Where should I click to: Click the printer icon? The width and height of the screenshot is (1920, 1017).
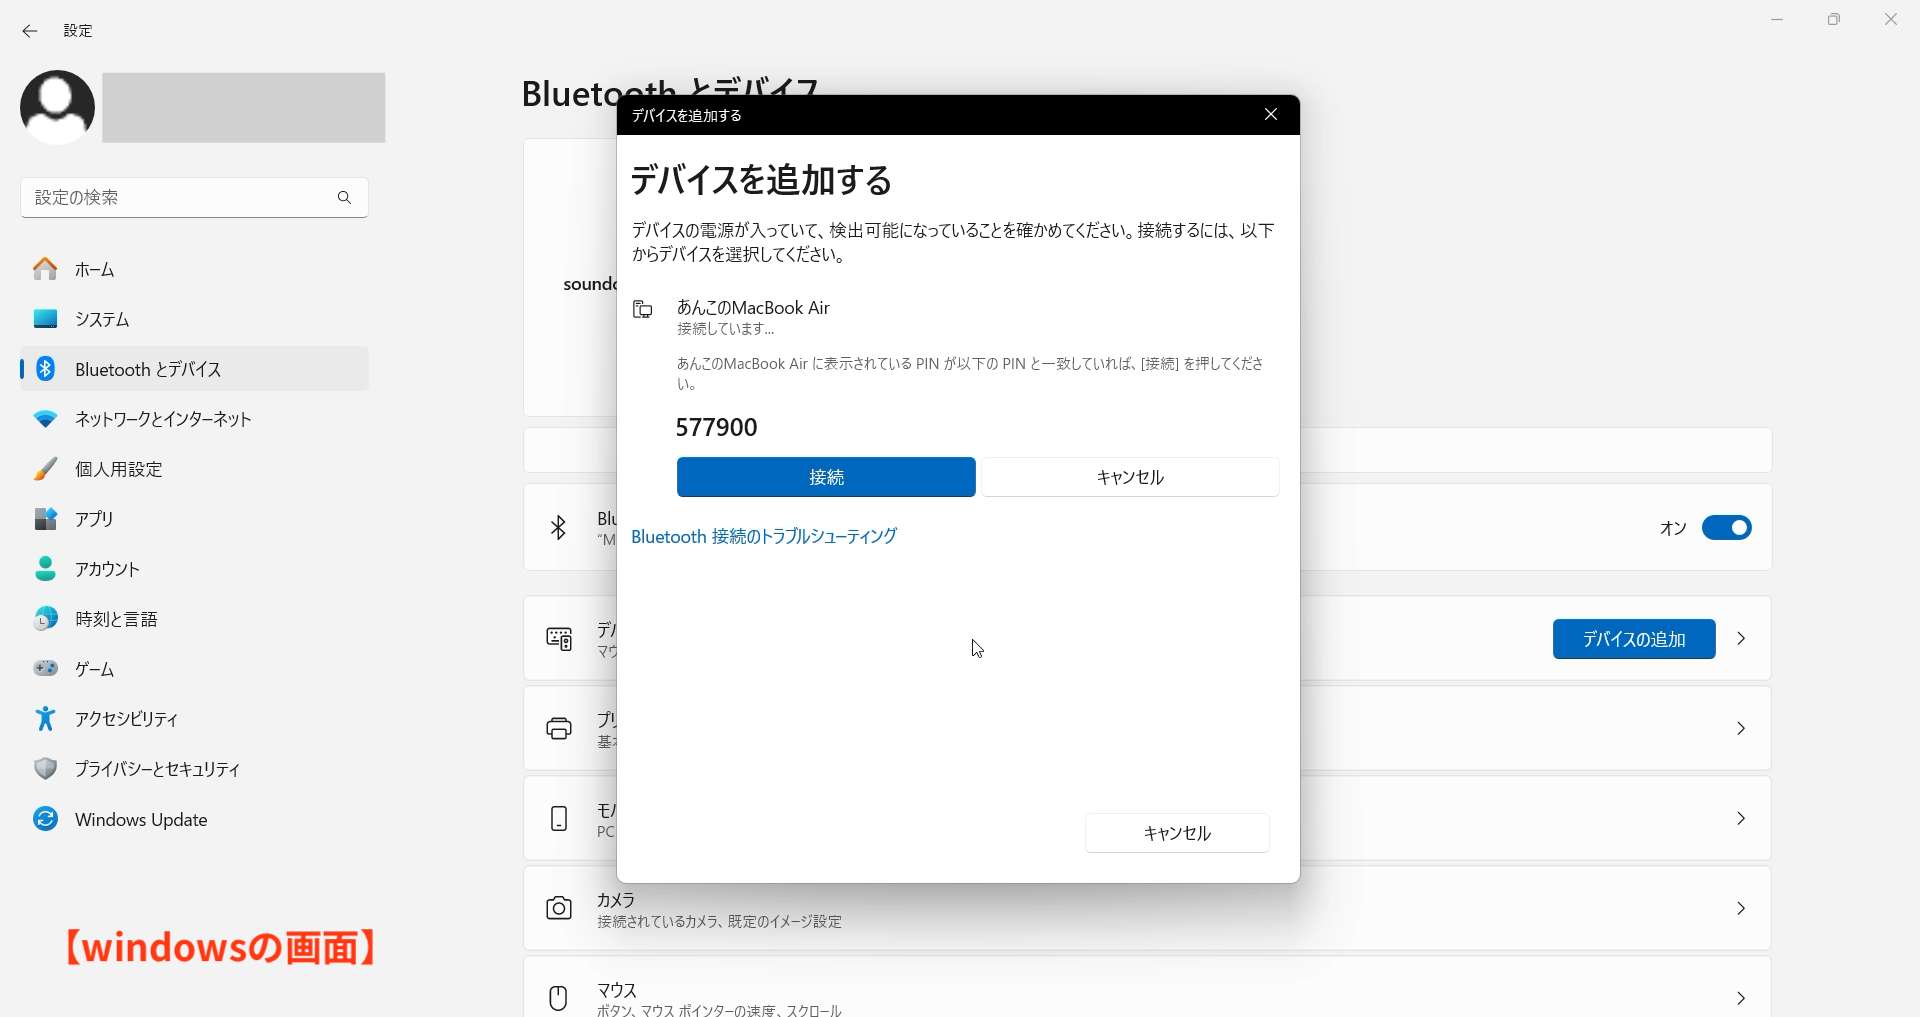[x=559, y=728]
